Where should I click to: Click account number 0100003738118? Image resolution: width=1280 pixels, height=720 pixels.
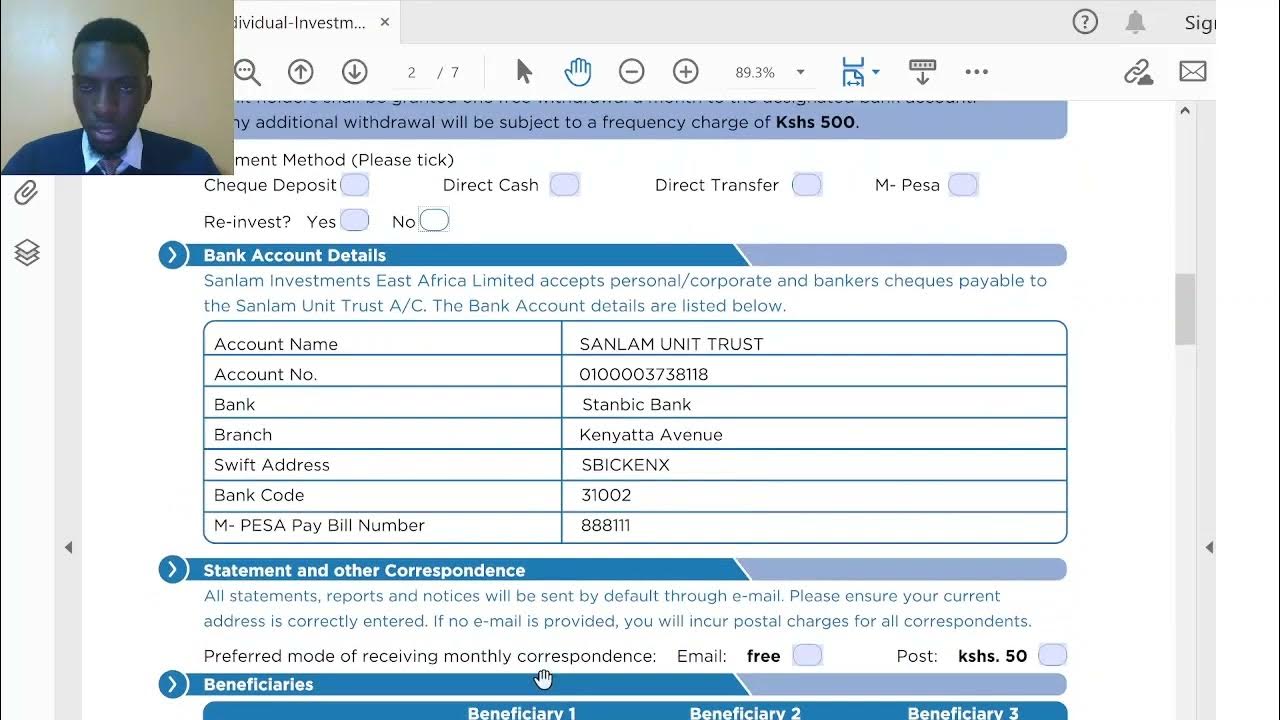pos(644,374)
